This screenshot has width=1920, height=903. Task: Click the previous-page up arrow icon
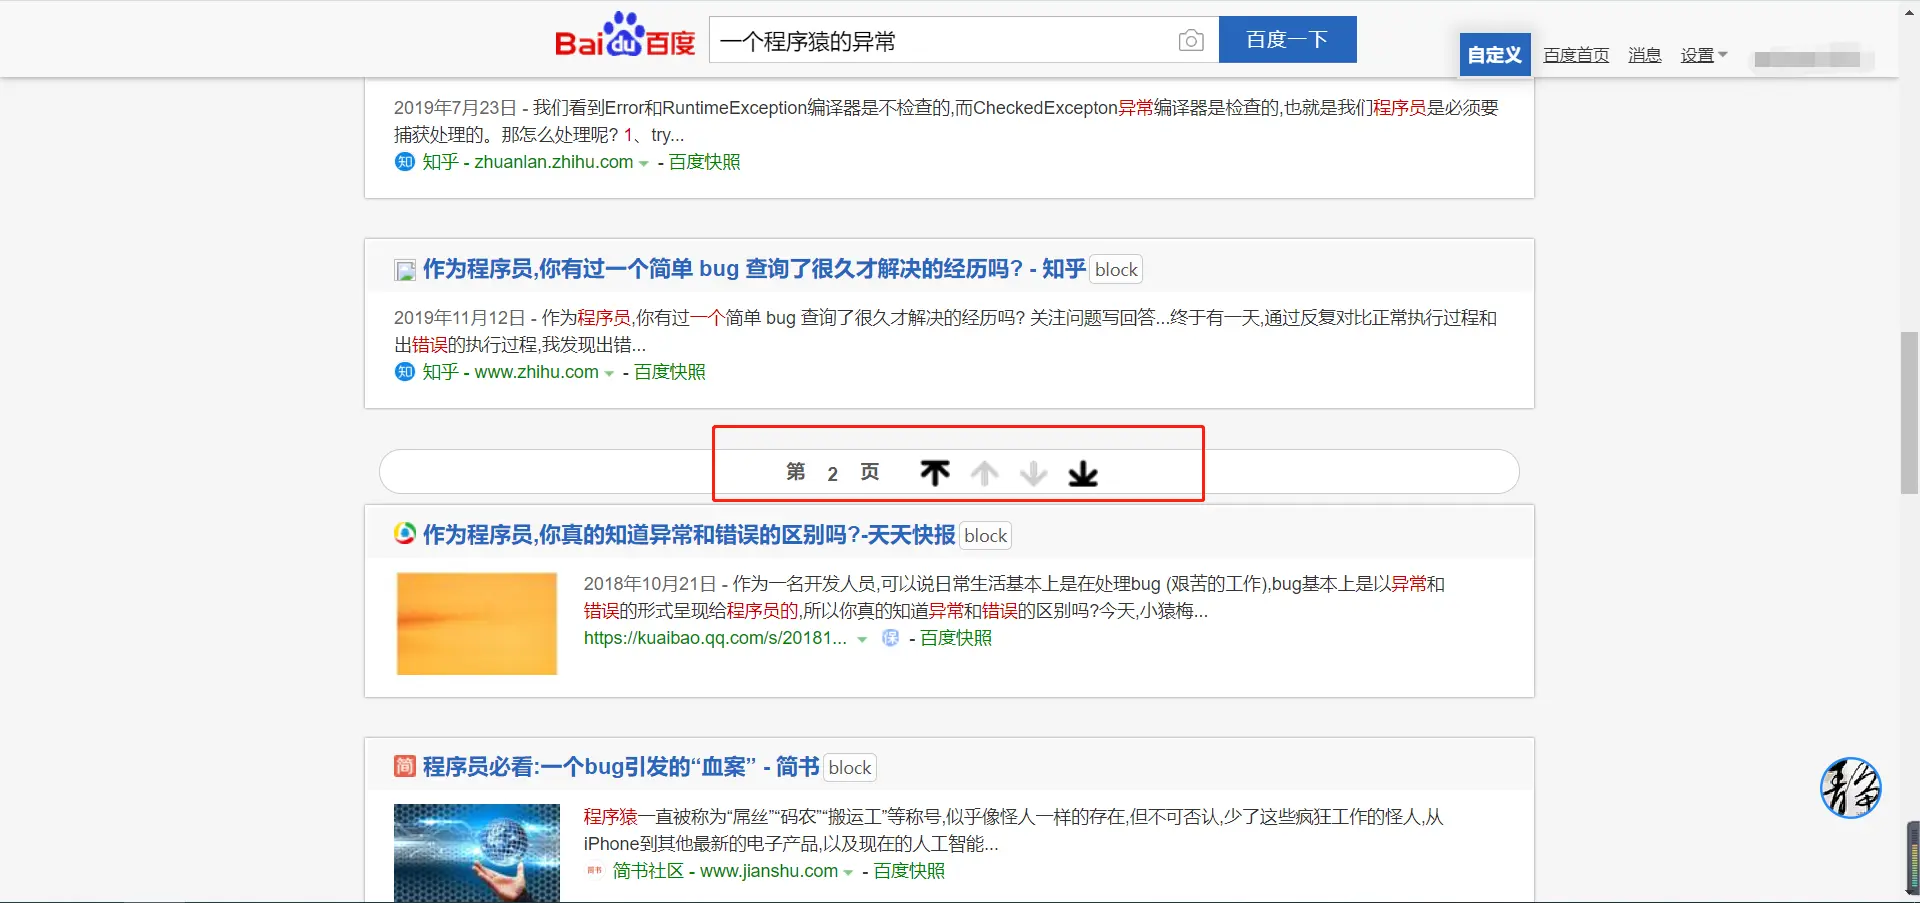(x=984, y=473)
